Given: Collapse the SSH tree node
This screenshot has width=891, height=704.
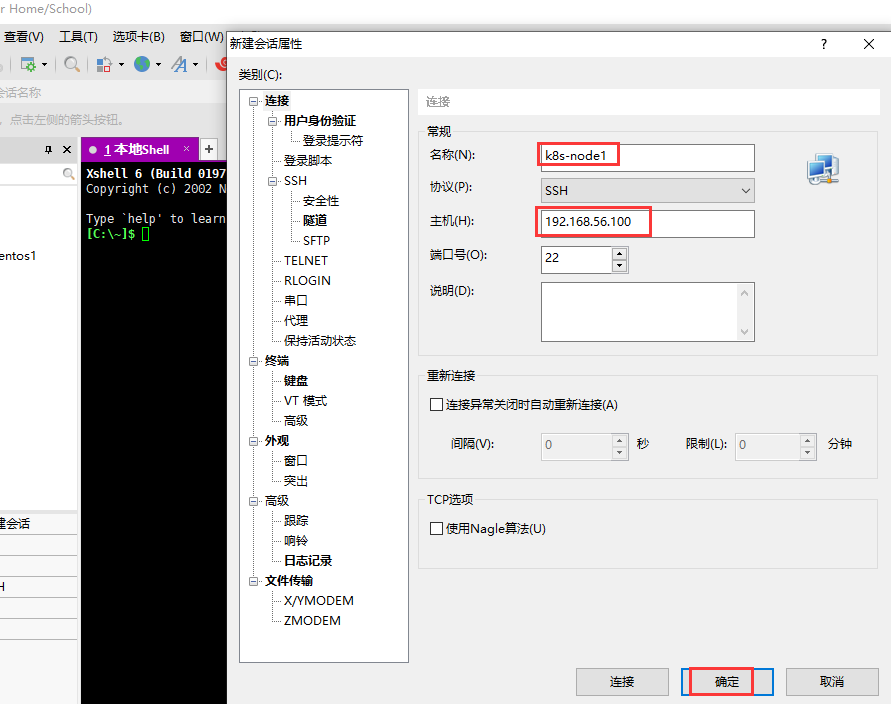Looking at the screenshot, I should coord(273,182).
